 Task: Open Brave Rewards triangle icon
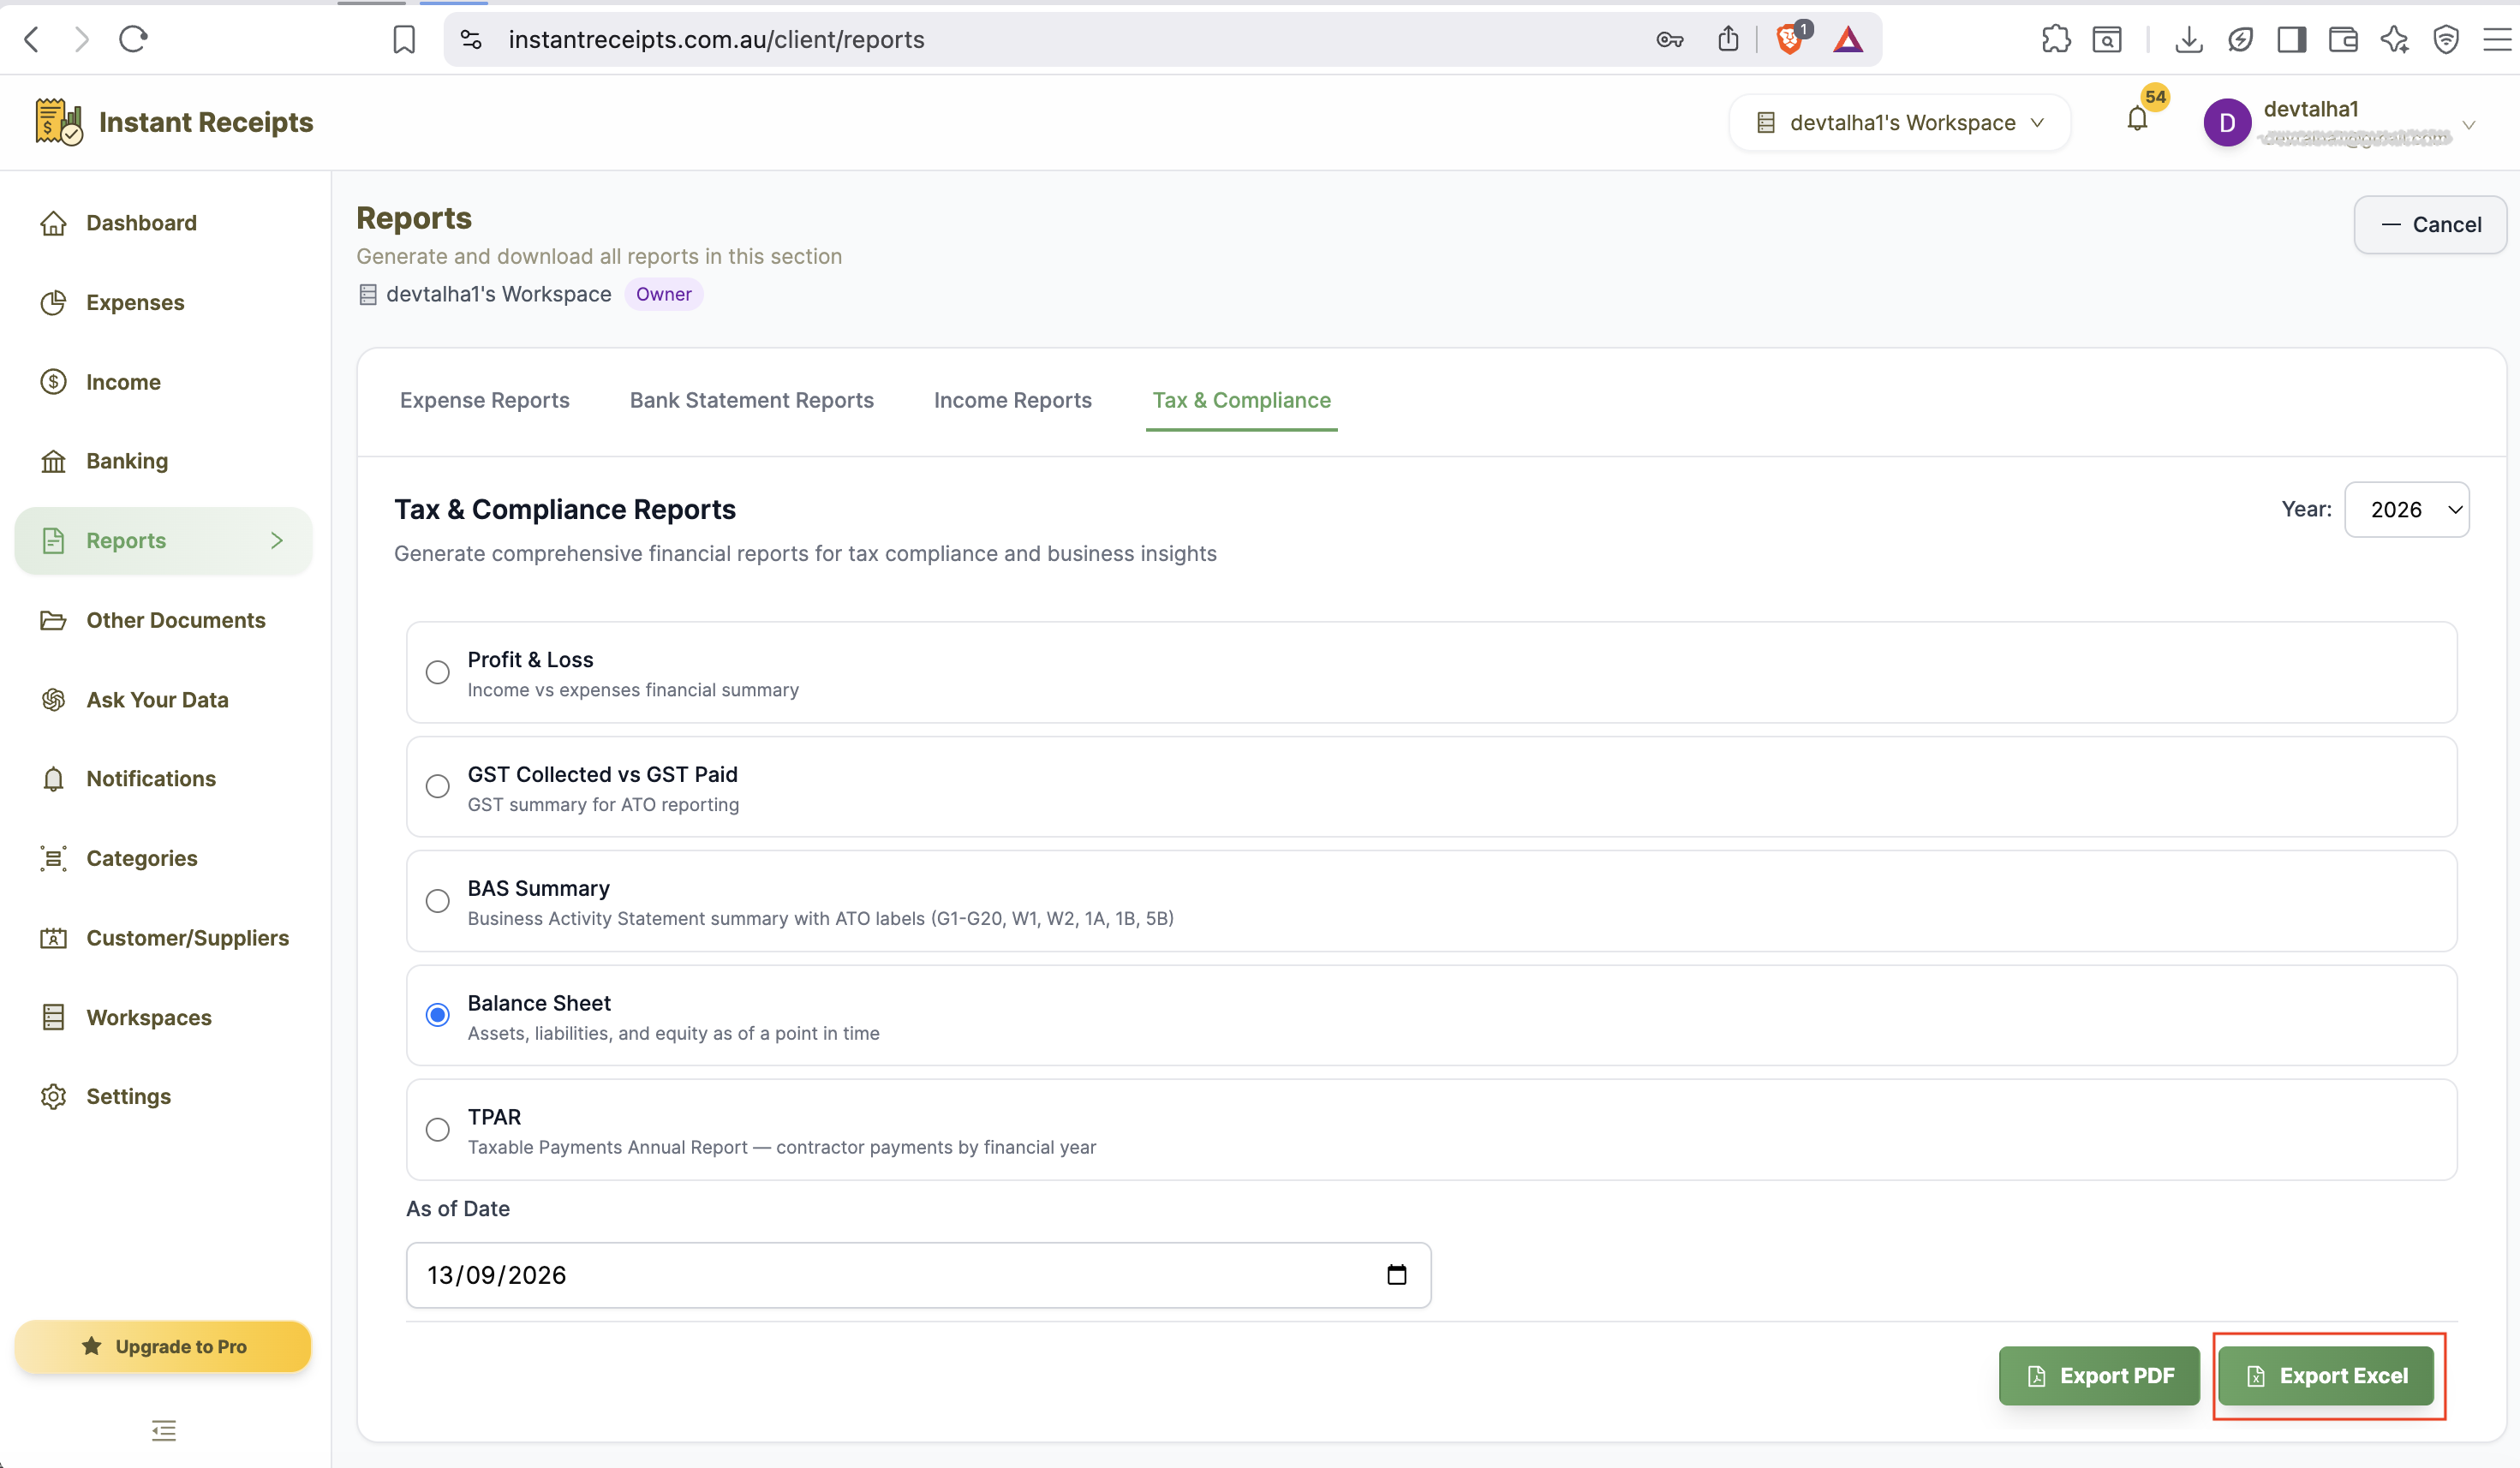1848,39
